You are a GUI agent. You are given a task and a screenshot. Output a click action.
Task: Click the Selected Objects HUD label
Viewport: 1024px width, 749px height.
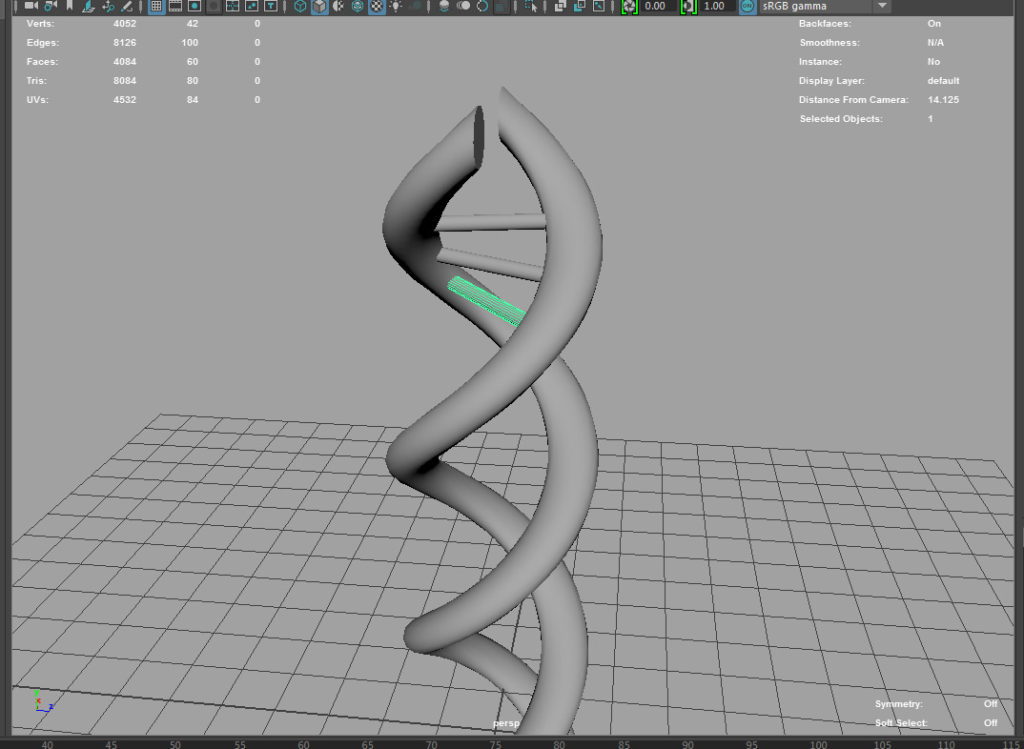pyautogui.click(x=841, y=118)
